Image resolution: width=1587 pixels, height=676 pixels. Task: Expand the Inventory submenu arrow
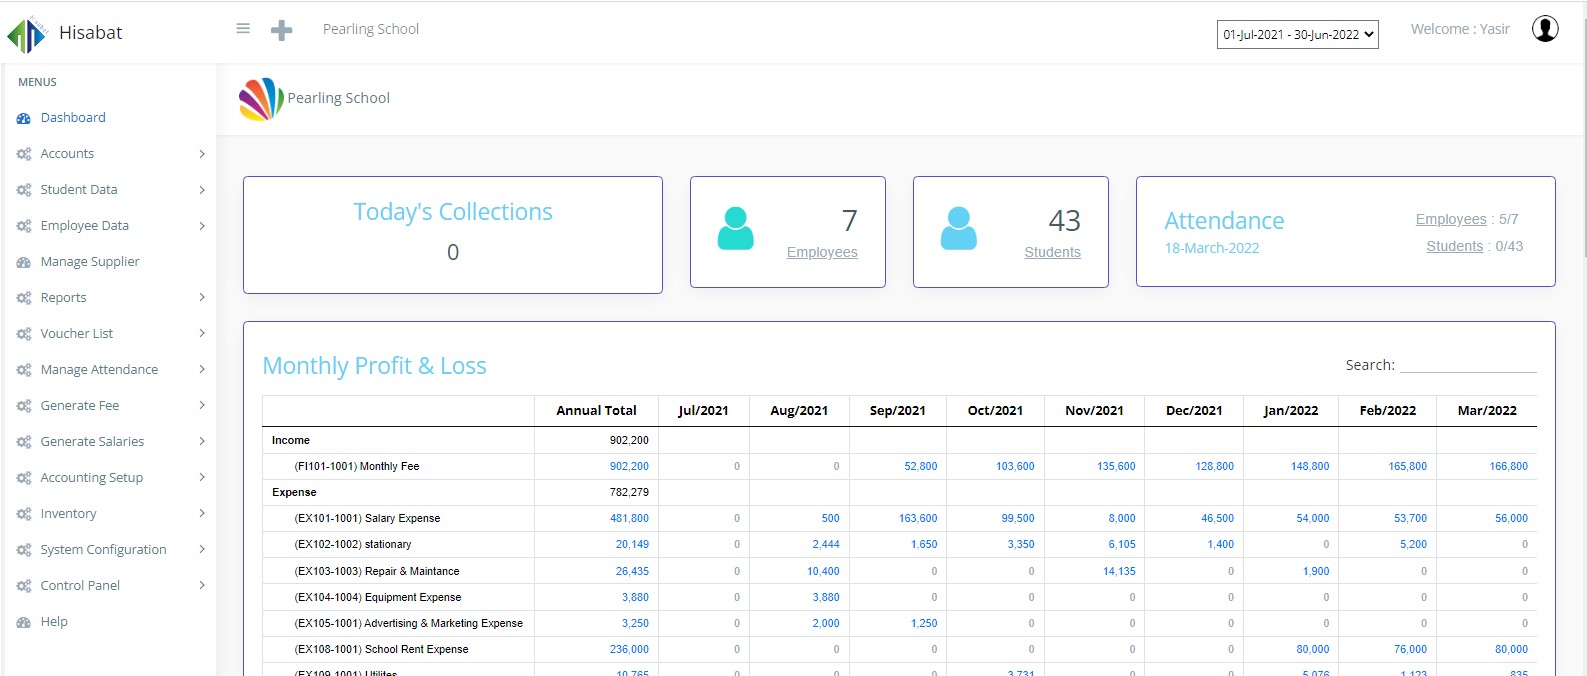(202, 514)
